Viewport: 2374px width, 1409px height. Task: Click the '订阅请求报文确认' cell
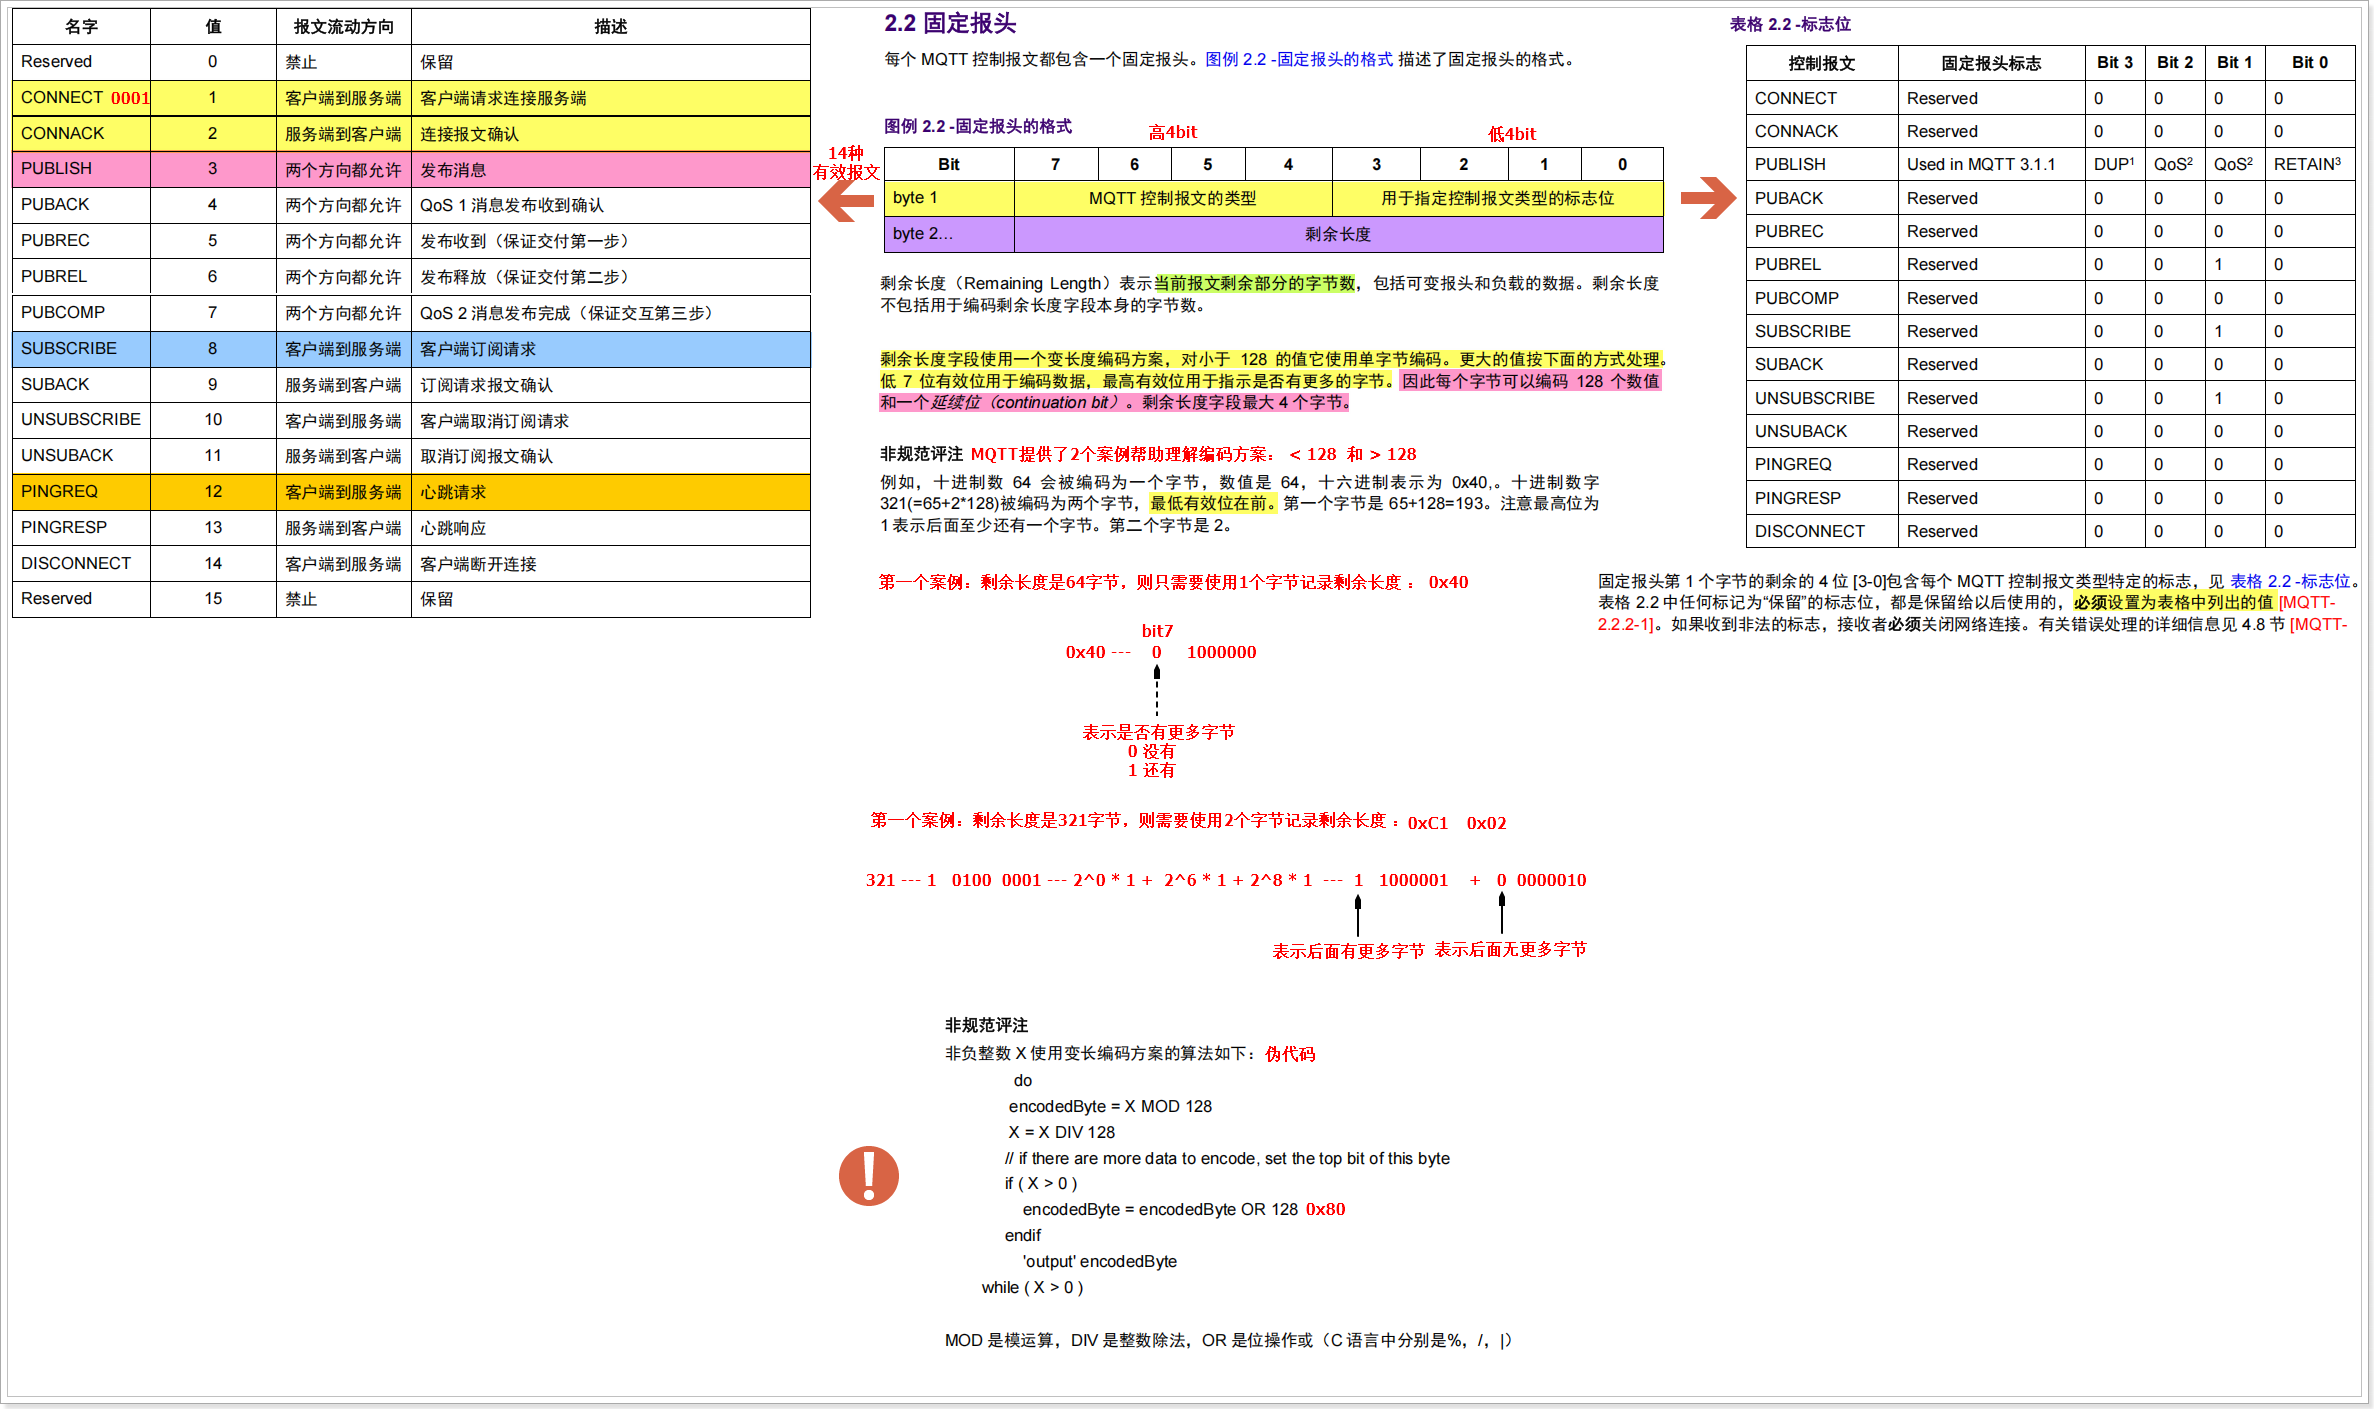[610, 385]
